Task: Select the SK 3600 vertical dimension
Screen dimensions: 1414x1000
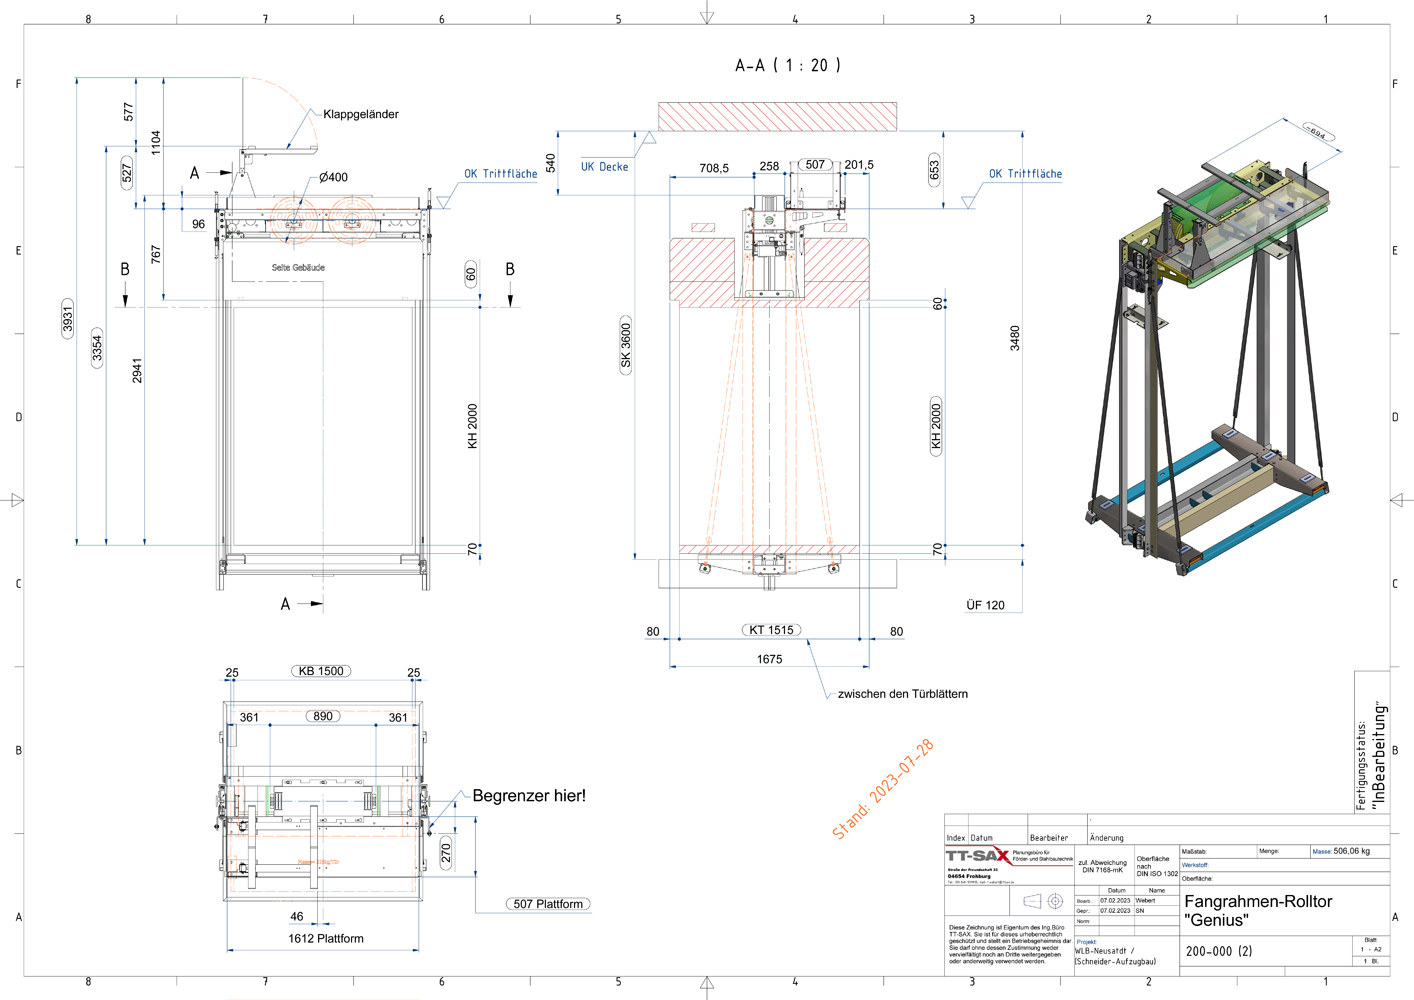Action: tap(626, 346)
